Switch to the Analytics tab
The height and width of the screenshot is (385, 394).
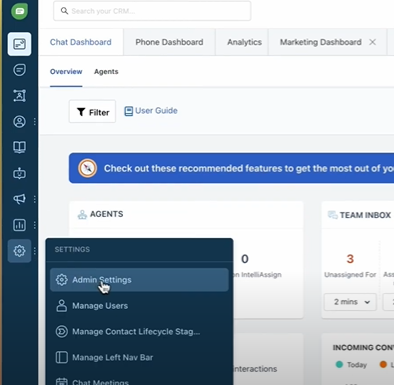click(x=244, y=42)
